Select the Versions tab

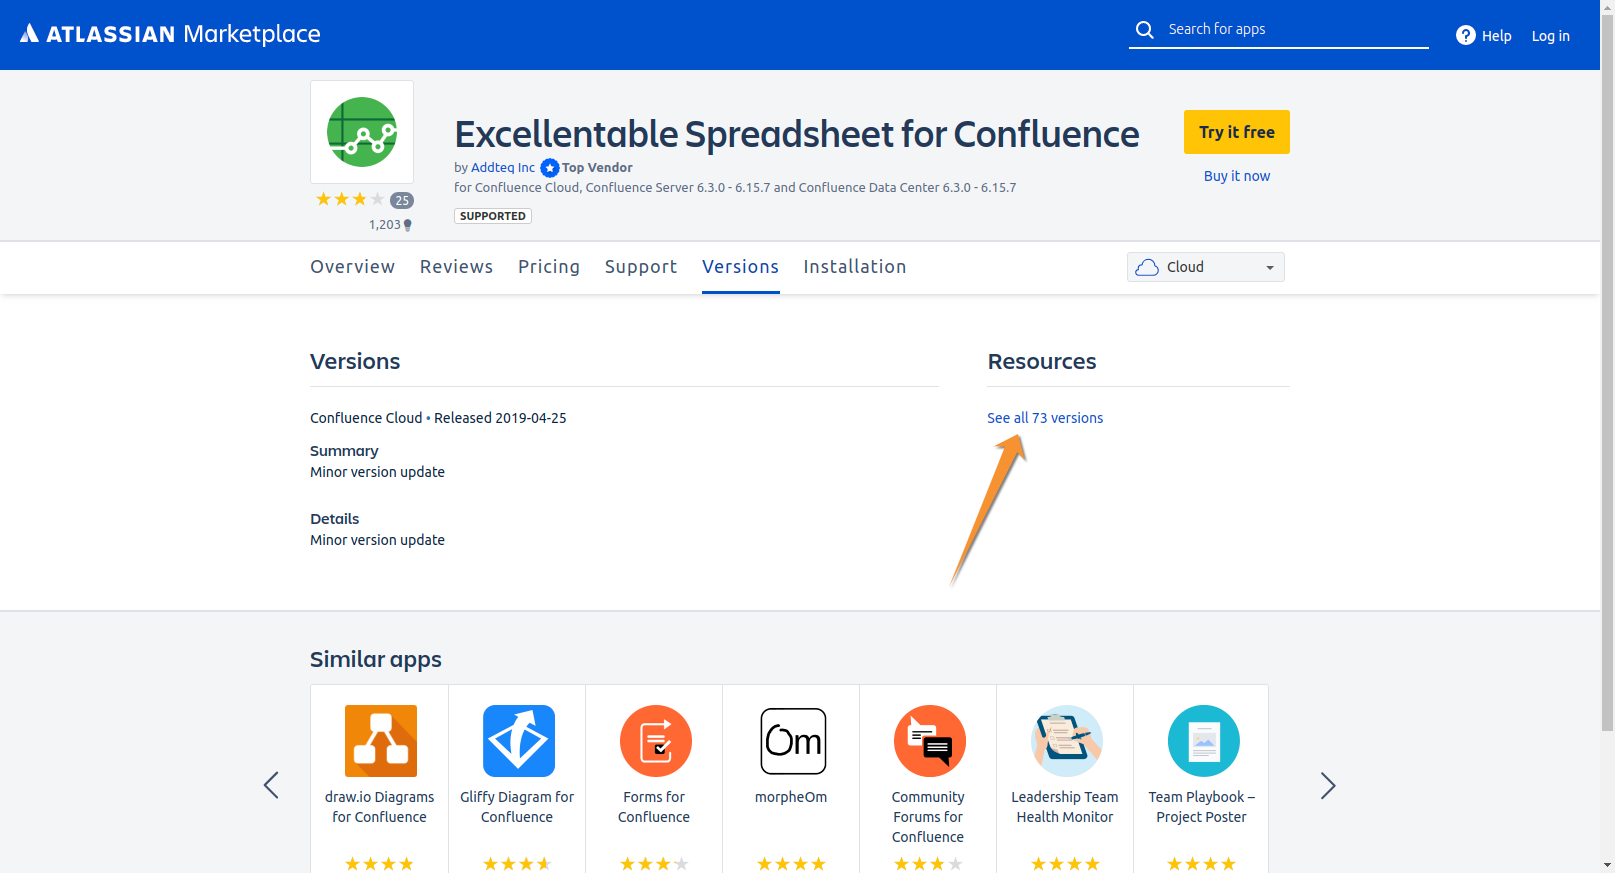[740, 267]
